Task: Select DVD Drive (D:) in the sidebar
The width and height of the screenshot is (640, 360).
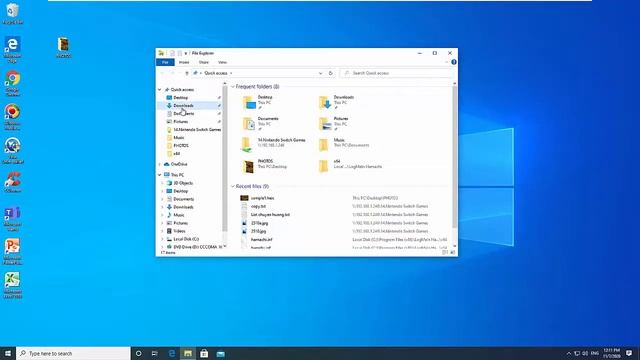Action: pos(198,247)
